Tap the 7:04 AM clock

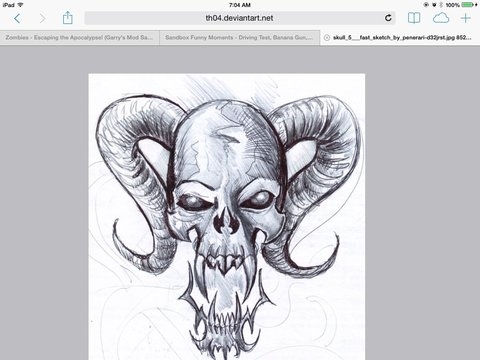(x=240, y=5)
